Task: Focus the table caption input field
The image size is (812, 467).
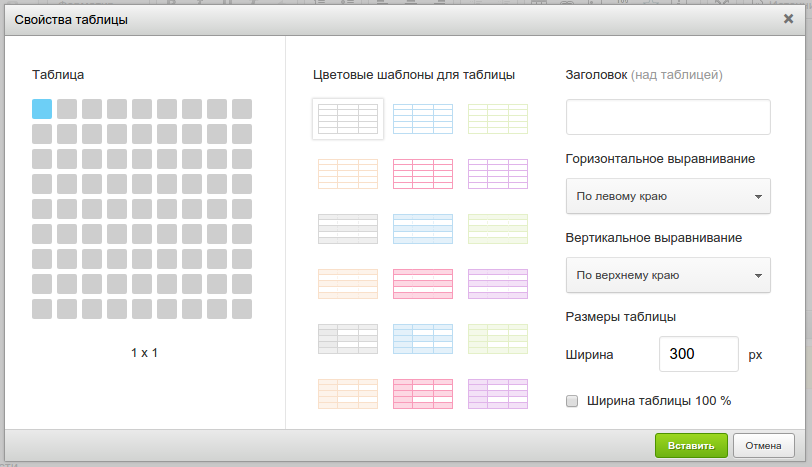Action: pyautogui.click(x=668, y=117)
